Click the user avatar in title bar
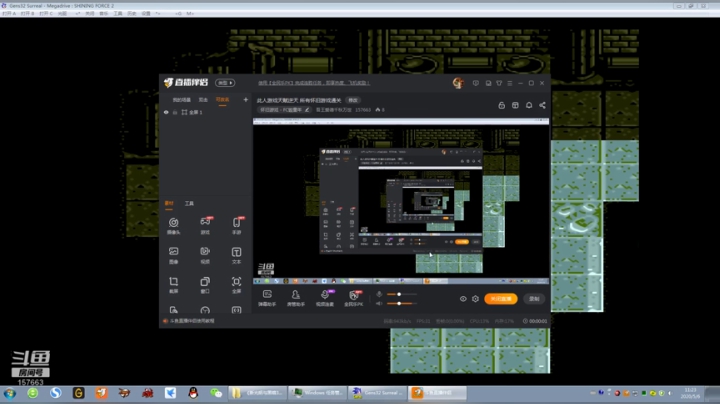 pos(458,83)
